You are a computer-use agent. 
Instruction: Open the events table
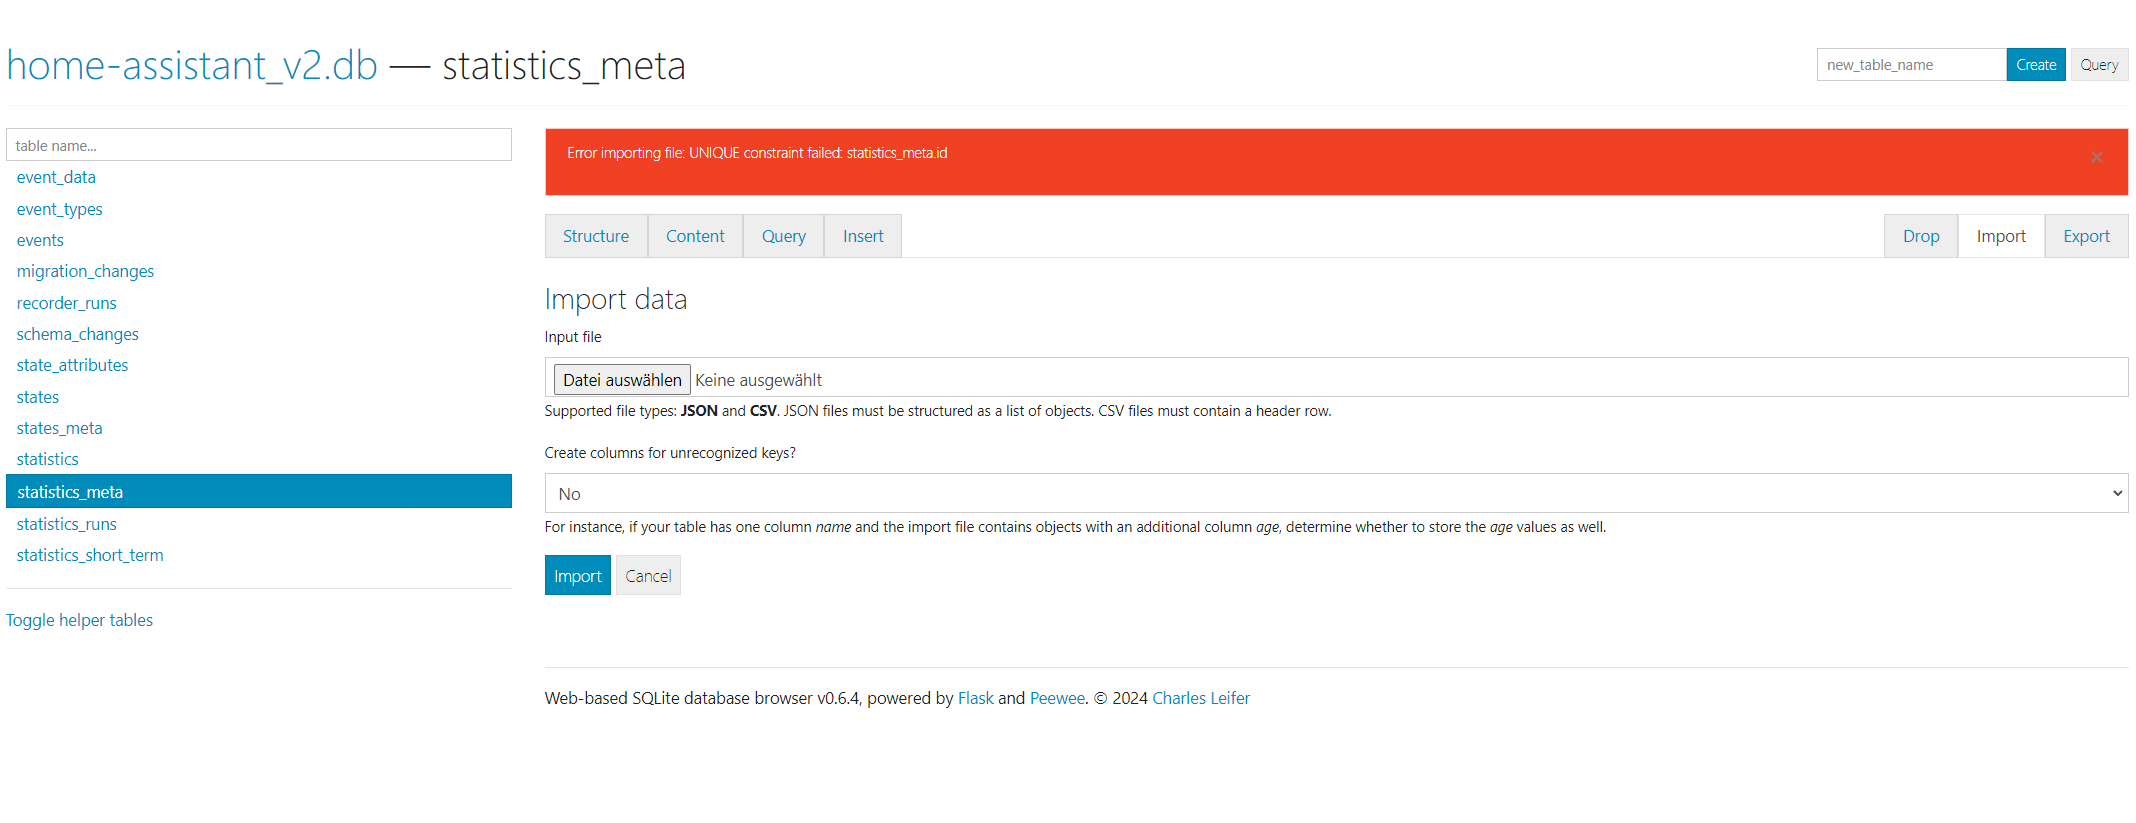[40, 240]
